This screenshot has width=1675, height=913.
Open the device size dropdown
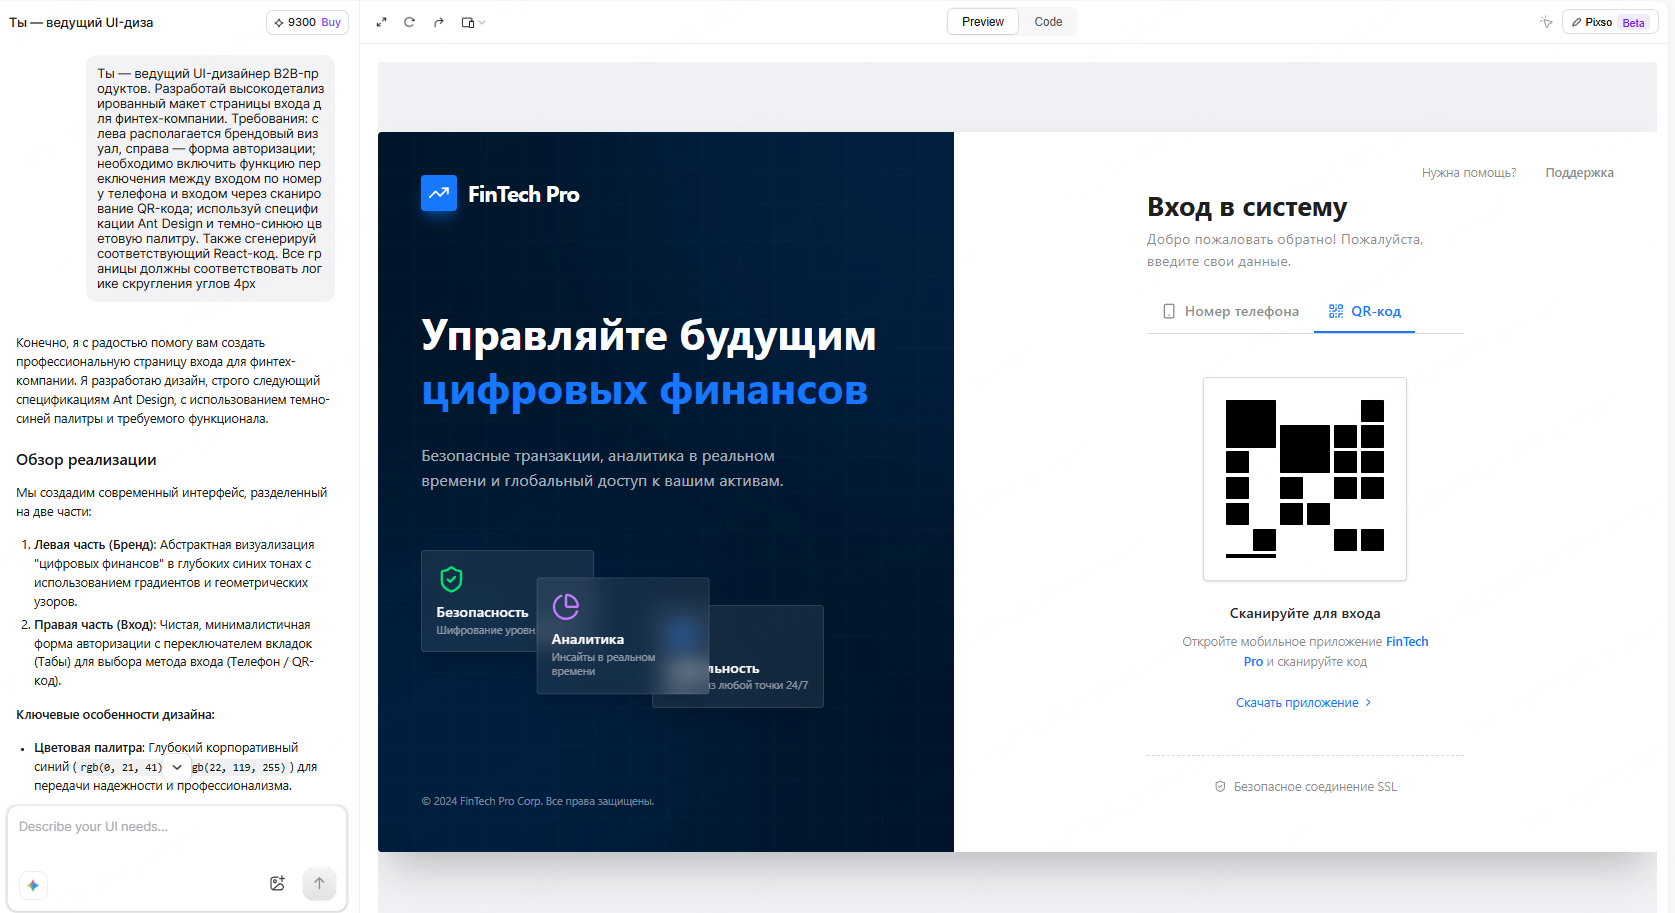click(472, 22)
